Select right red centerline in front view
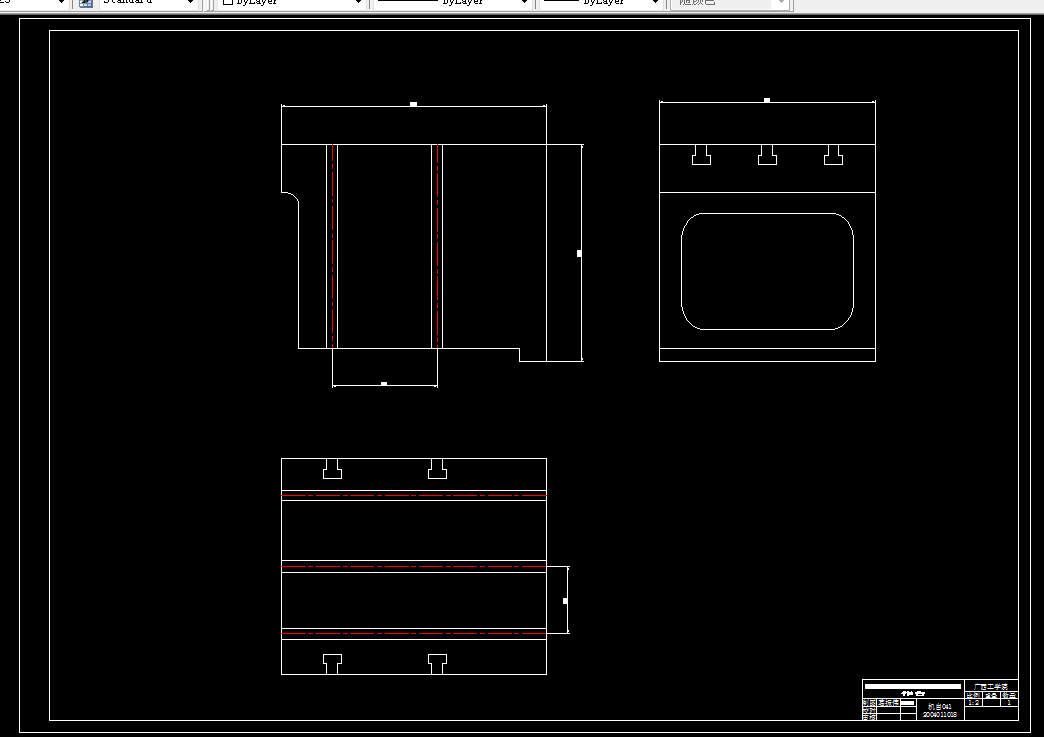The width and height of the screenshot is (1044, 737). [437, 246]
